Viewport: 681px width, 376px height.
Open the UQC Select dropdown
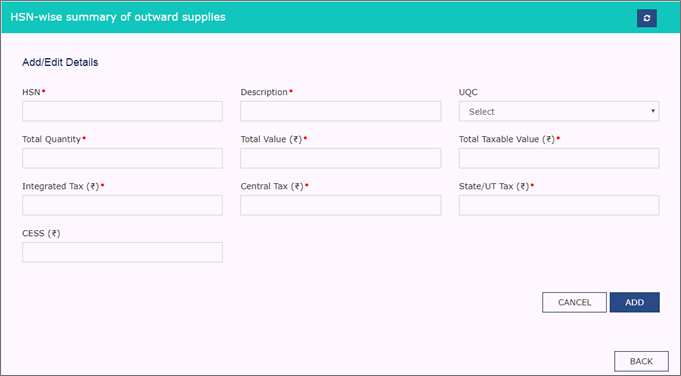(559, 112)
